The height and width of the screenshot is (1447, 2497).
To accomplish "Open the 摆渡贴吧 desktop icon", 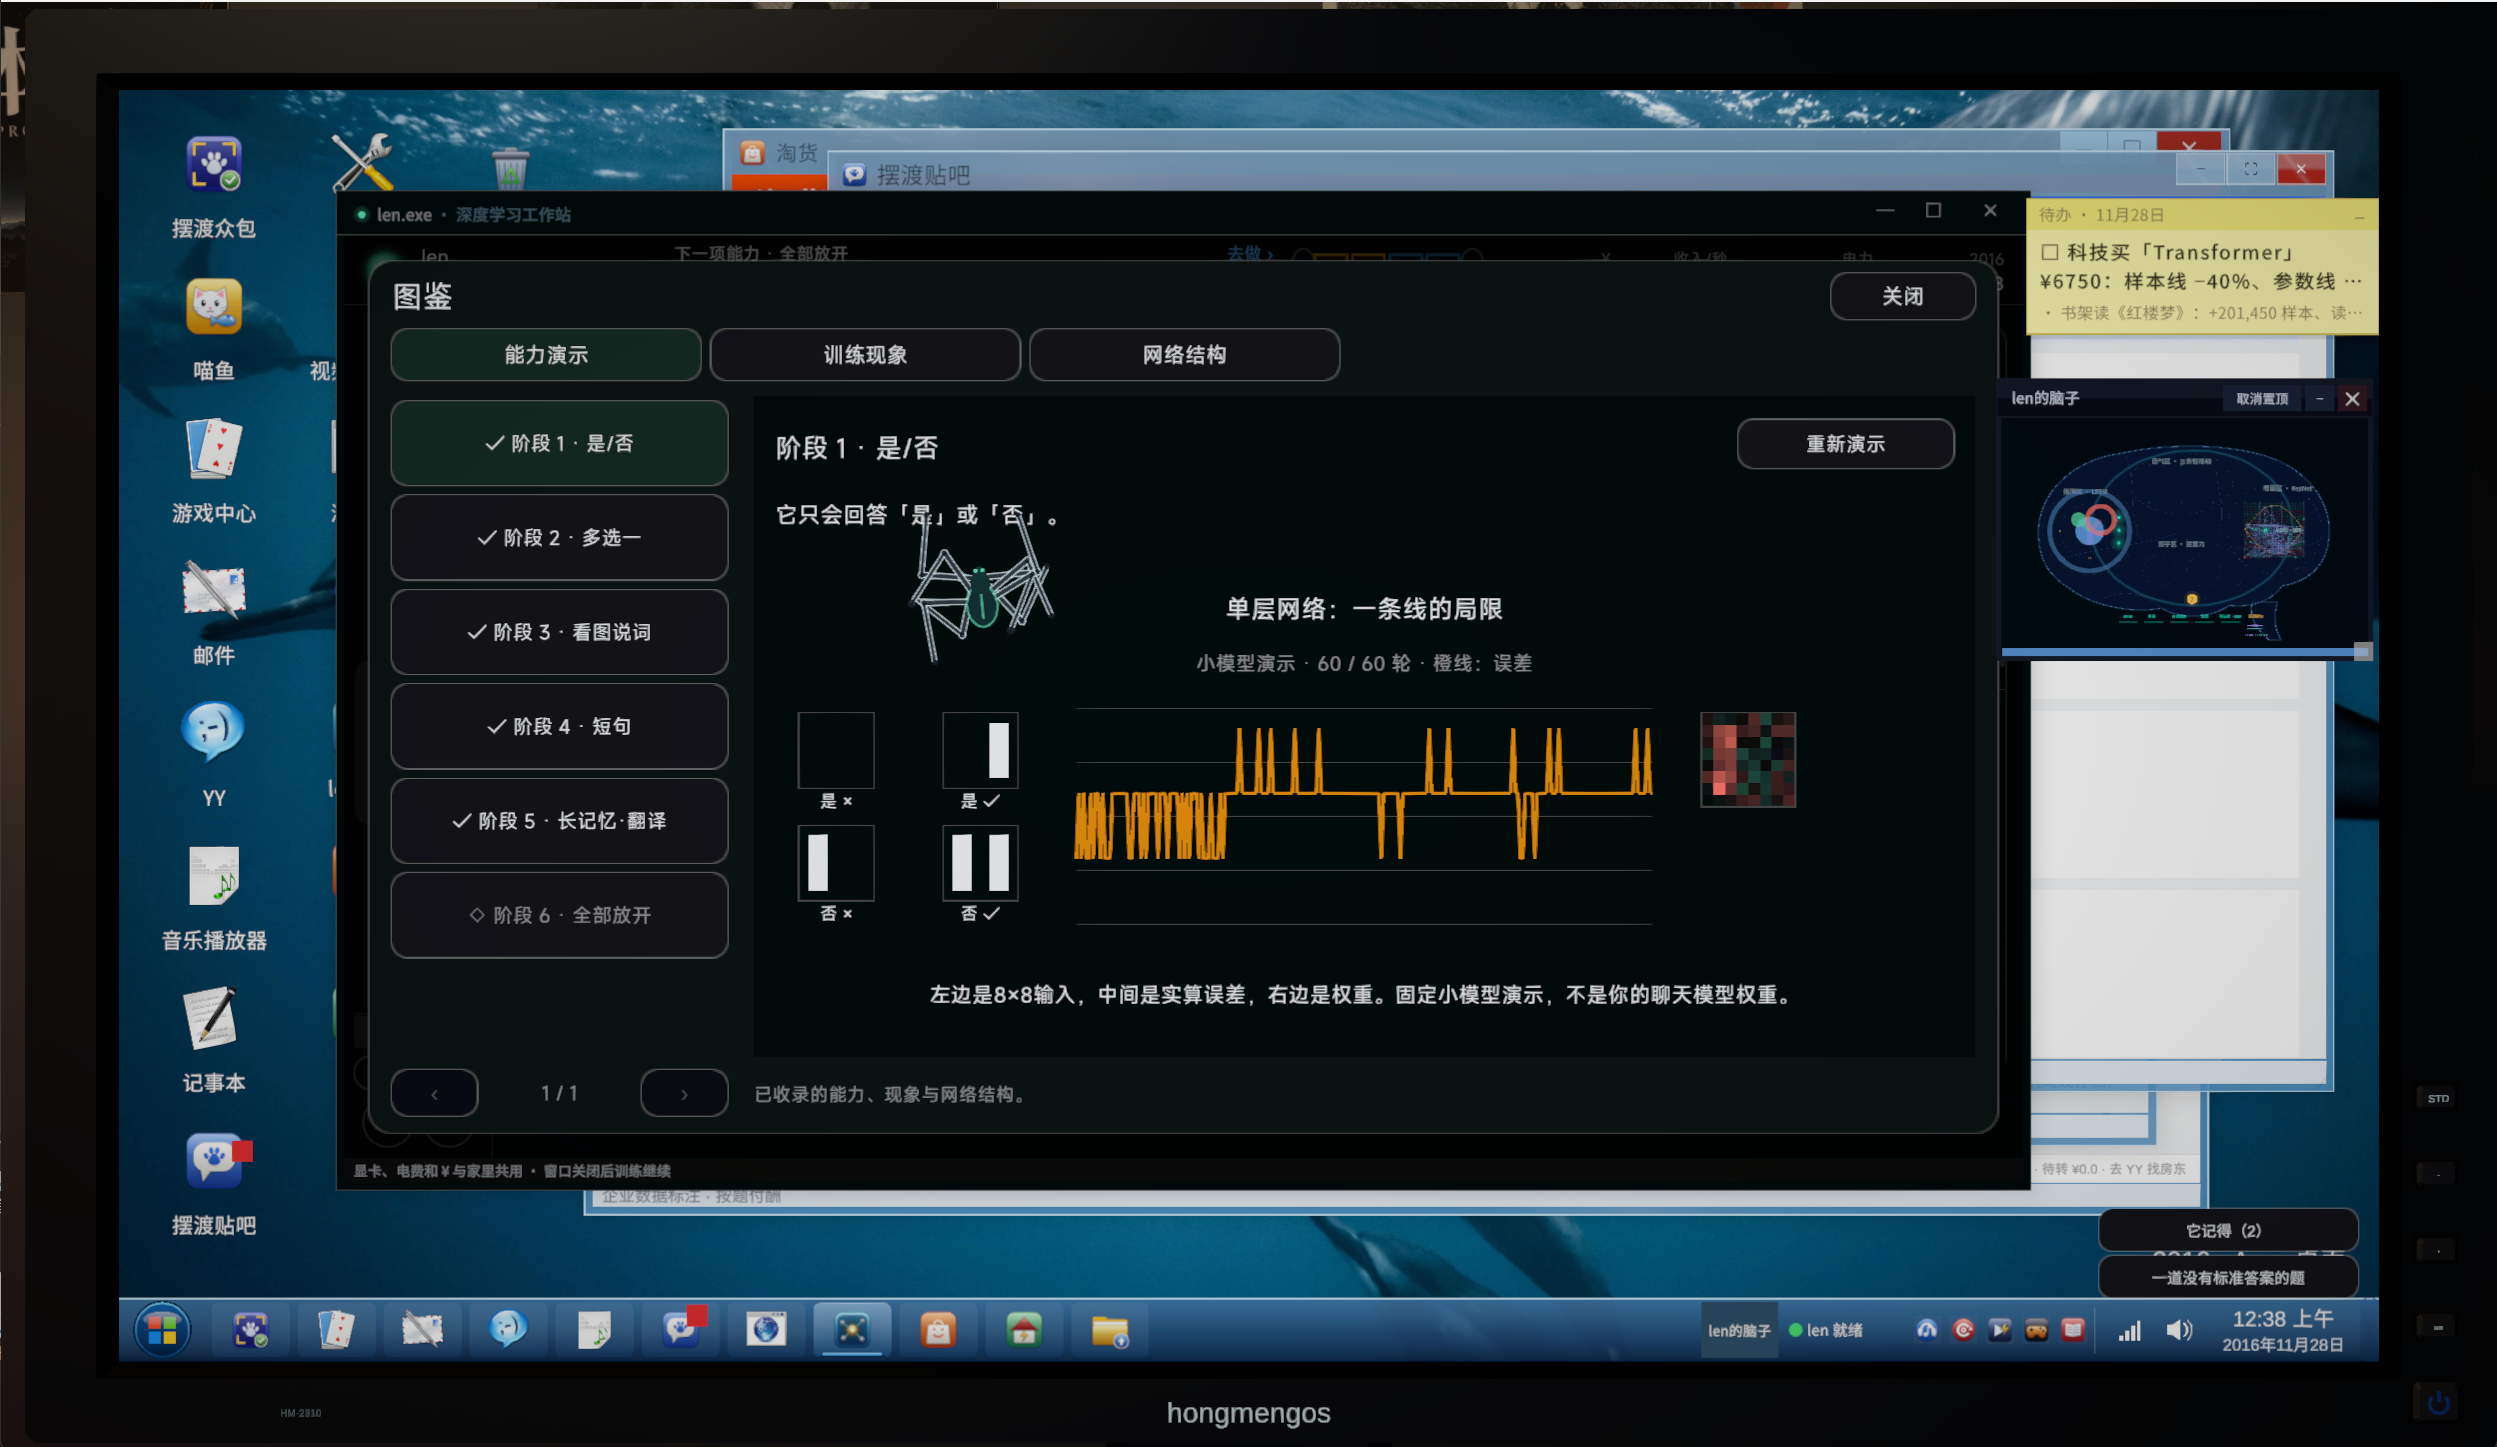I will pyautogui.click(x=214, y=1183).
